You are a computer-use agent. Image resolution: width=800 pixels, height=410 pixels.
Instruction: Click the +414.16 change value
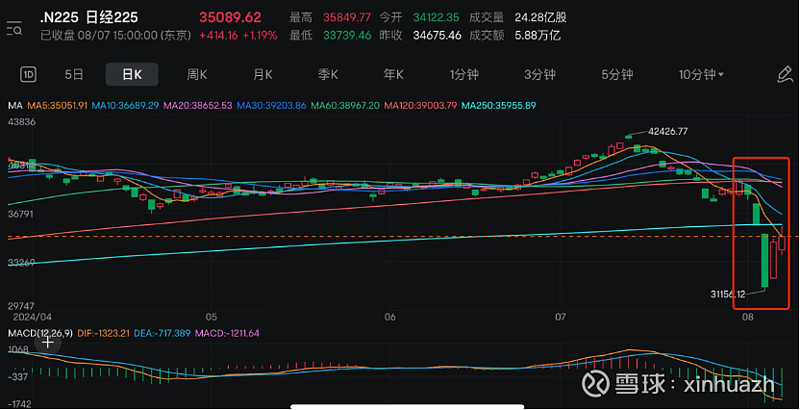(218, 35)
